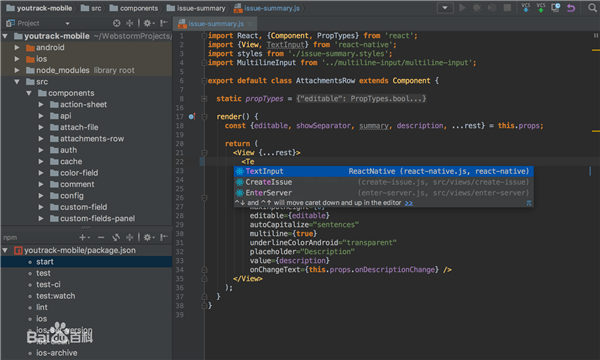Image resolution: width=600 pixels, height=360 pixels.
Task: Expand the android folder
Action: coord(17,47)
